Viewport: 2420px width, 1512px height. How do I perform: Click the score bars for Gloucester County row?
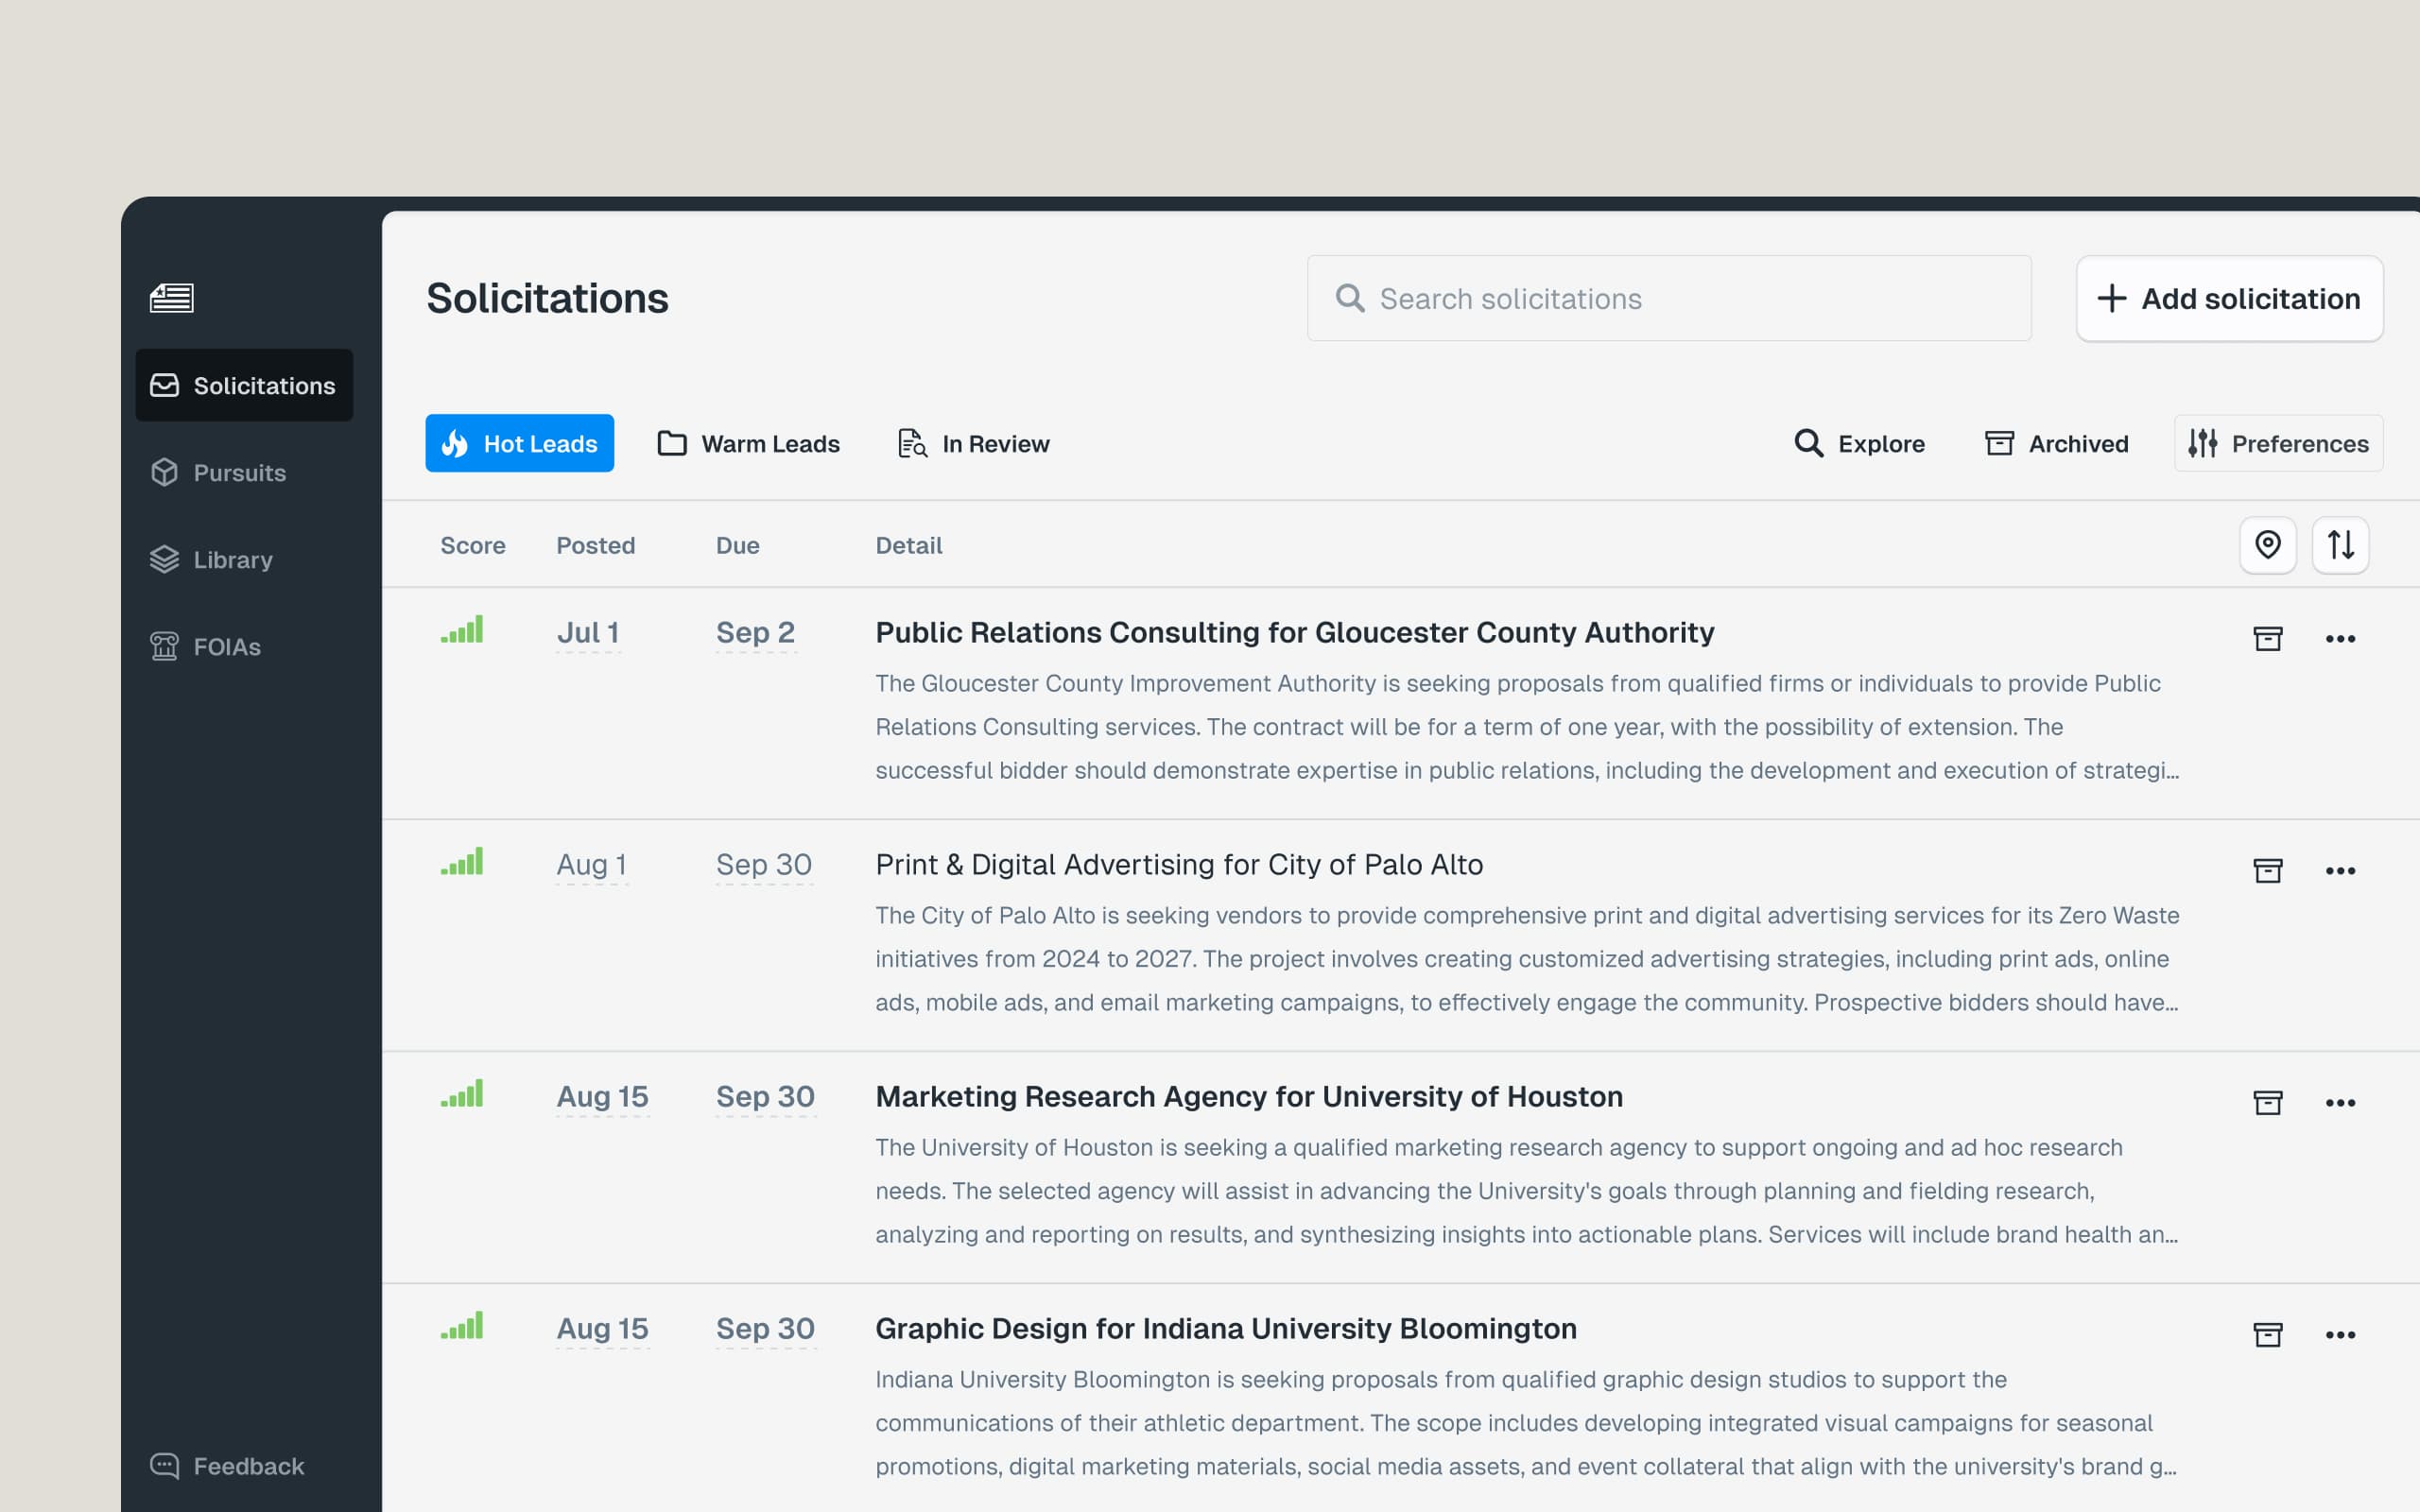(x=462, y=629)
